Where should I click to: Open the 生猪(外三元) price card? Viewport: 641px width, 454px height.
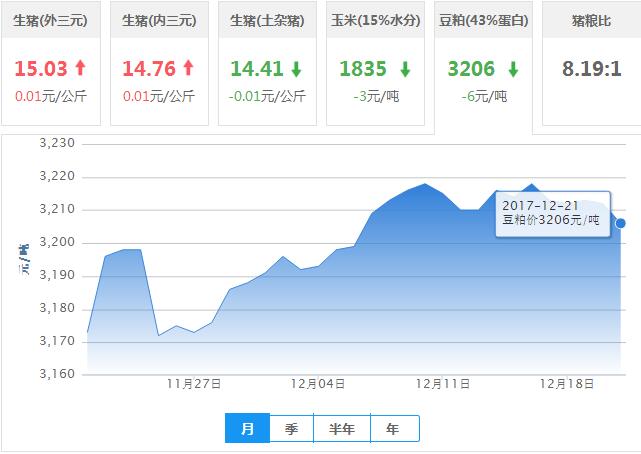point(51,63)
